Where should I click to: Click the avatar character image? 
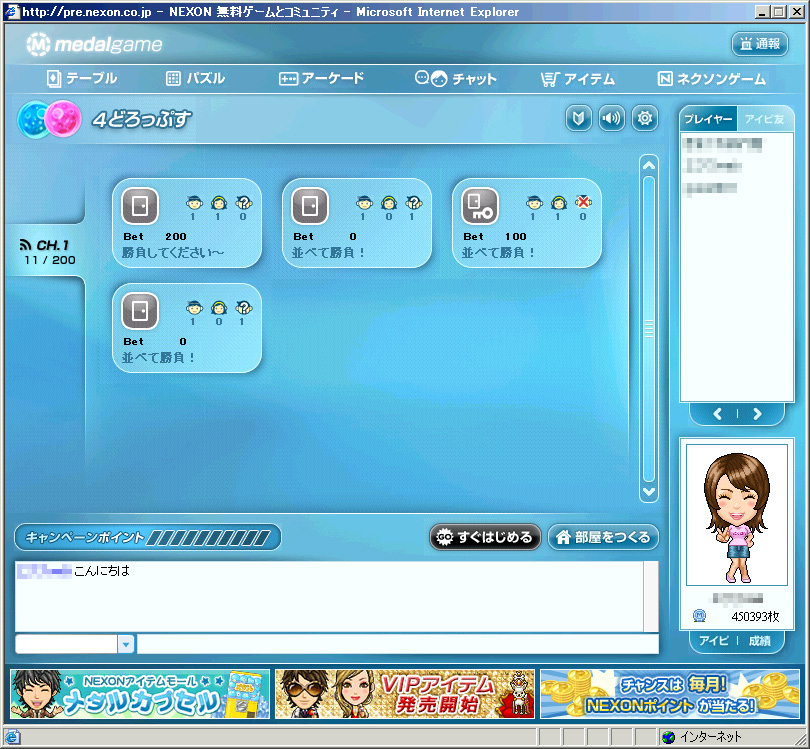(x=737, y=515)
